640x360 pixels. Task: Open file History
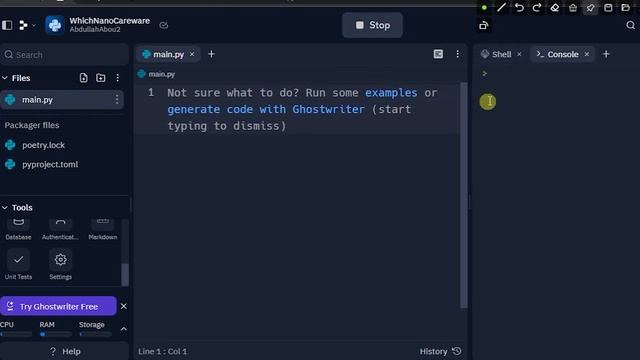point(440,351)
